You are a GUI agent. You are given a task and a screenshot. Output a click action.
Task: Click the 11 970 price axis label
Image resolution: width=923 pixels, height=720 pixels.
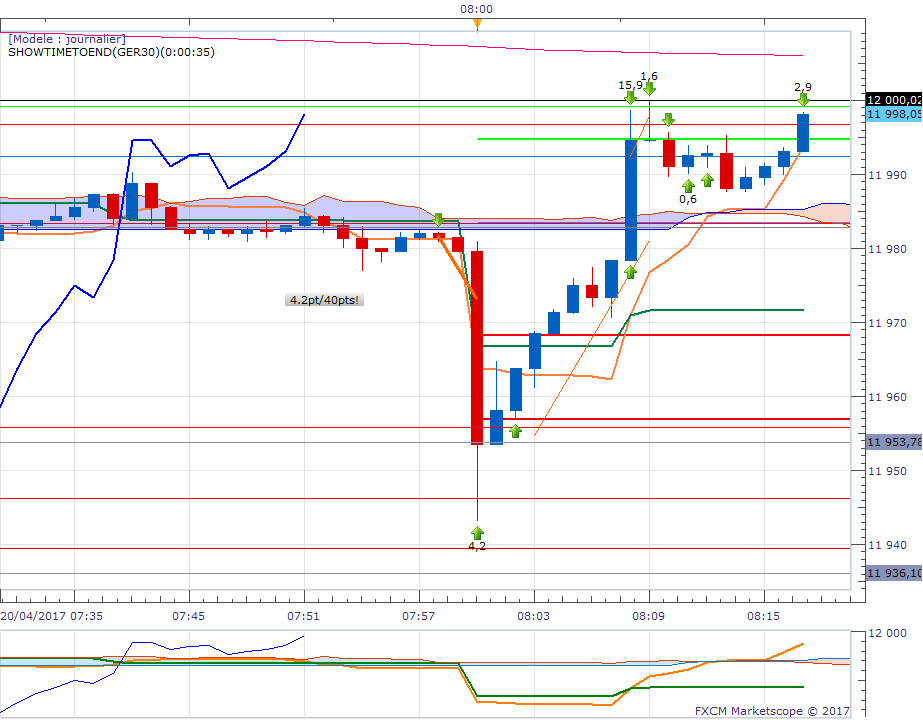point(888,323)
